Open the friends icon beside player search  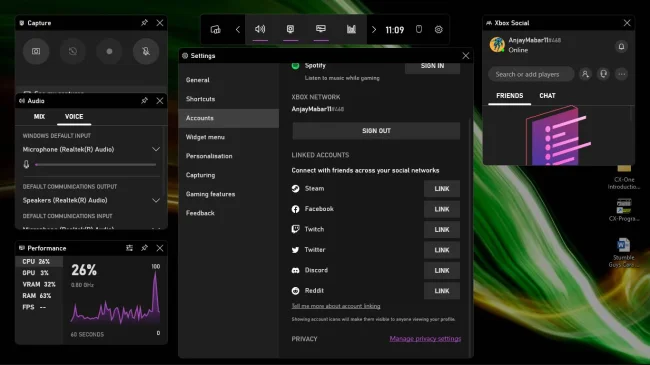click(x=585, y=74)
